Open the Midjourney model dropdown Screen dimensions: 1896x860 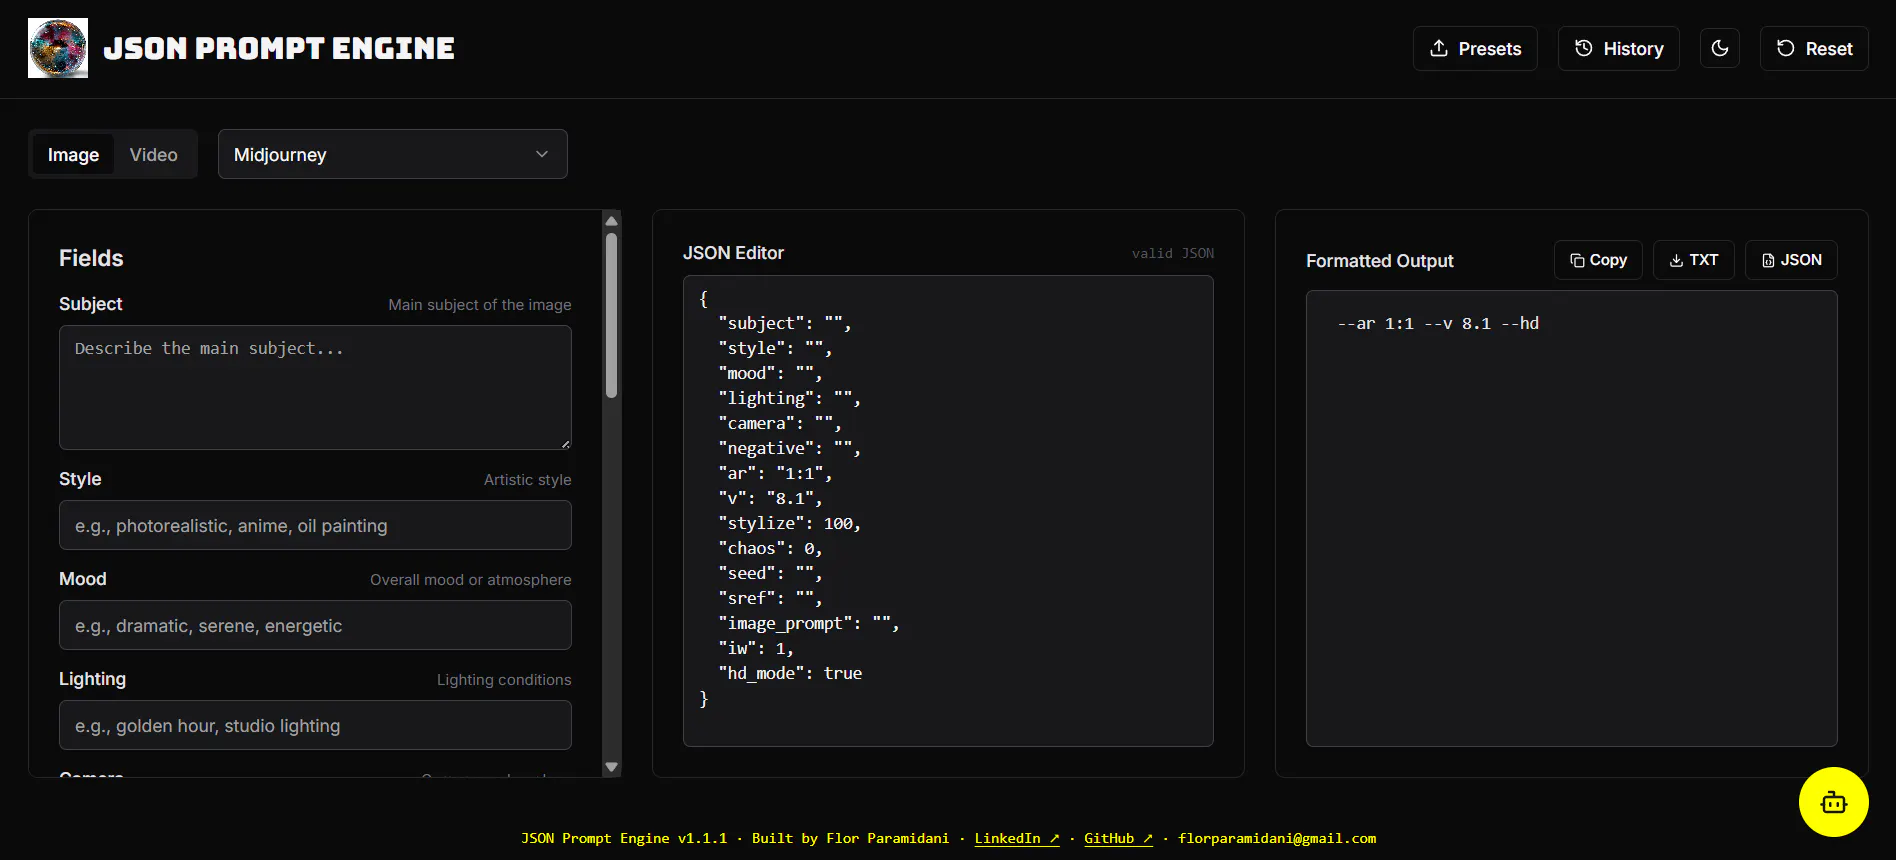coord(393,154)
